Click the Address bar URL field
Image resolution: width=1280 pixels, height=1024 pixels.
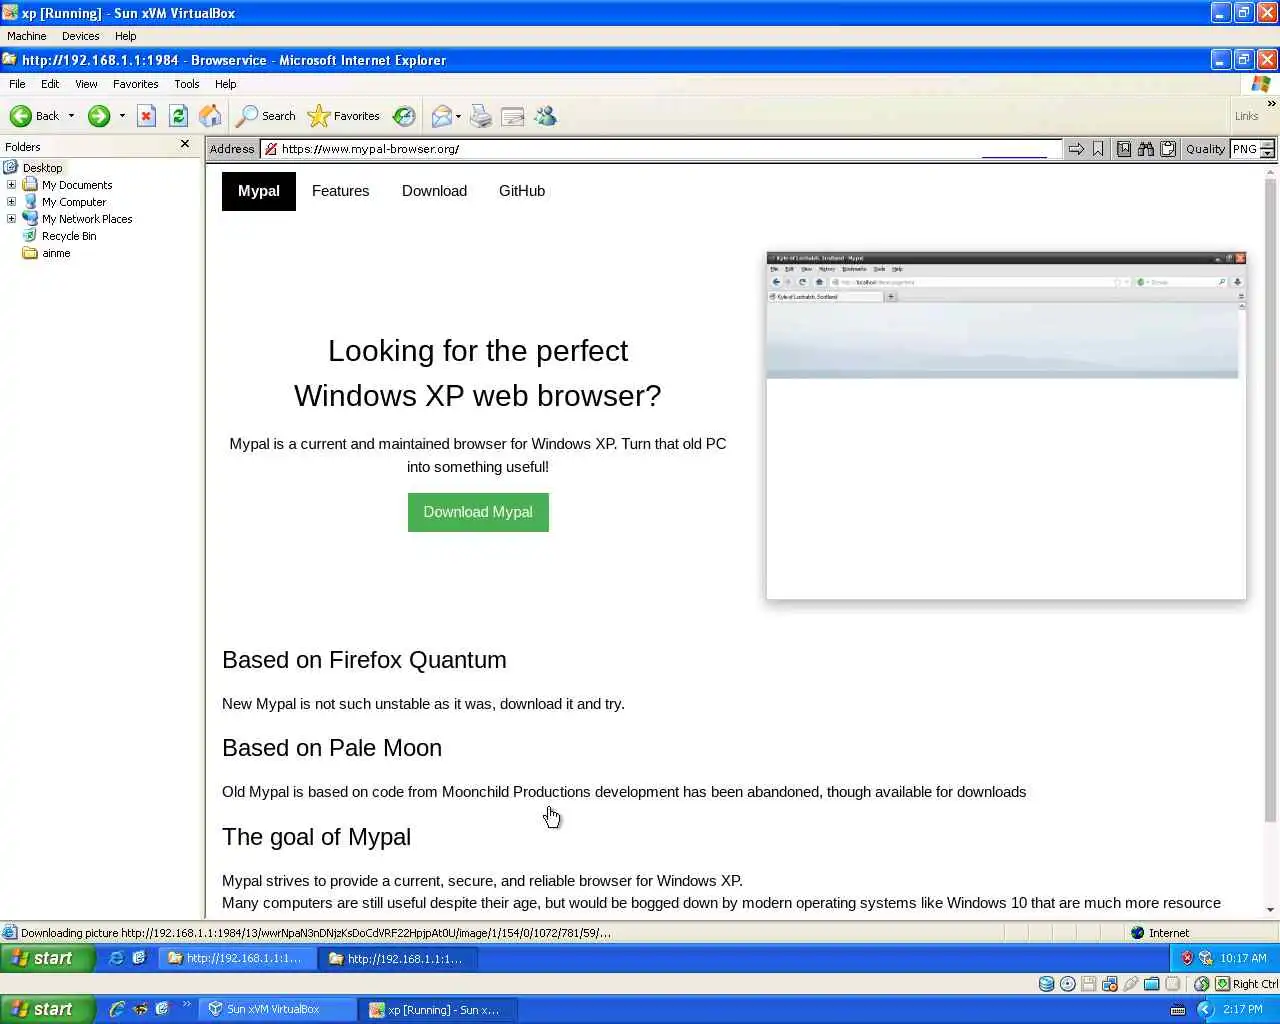tap(660, 149)
